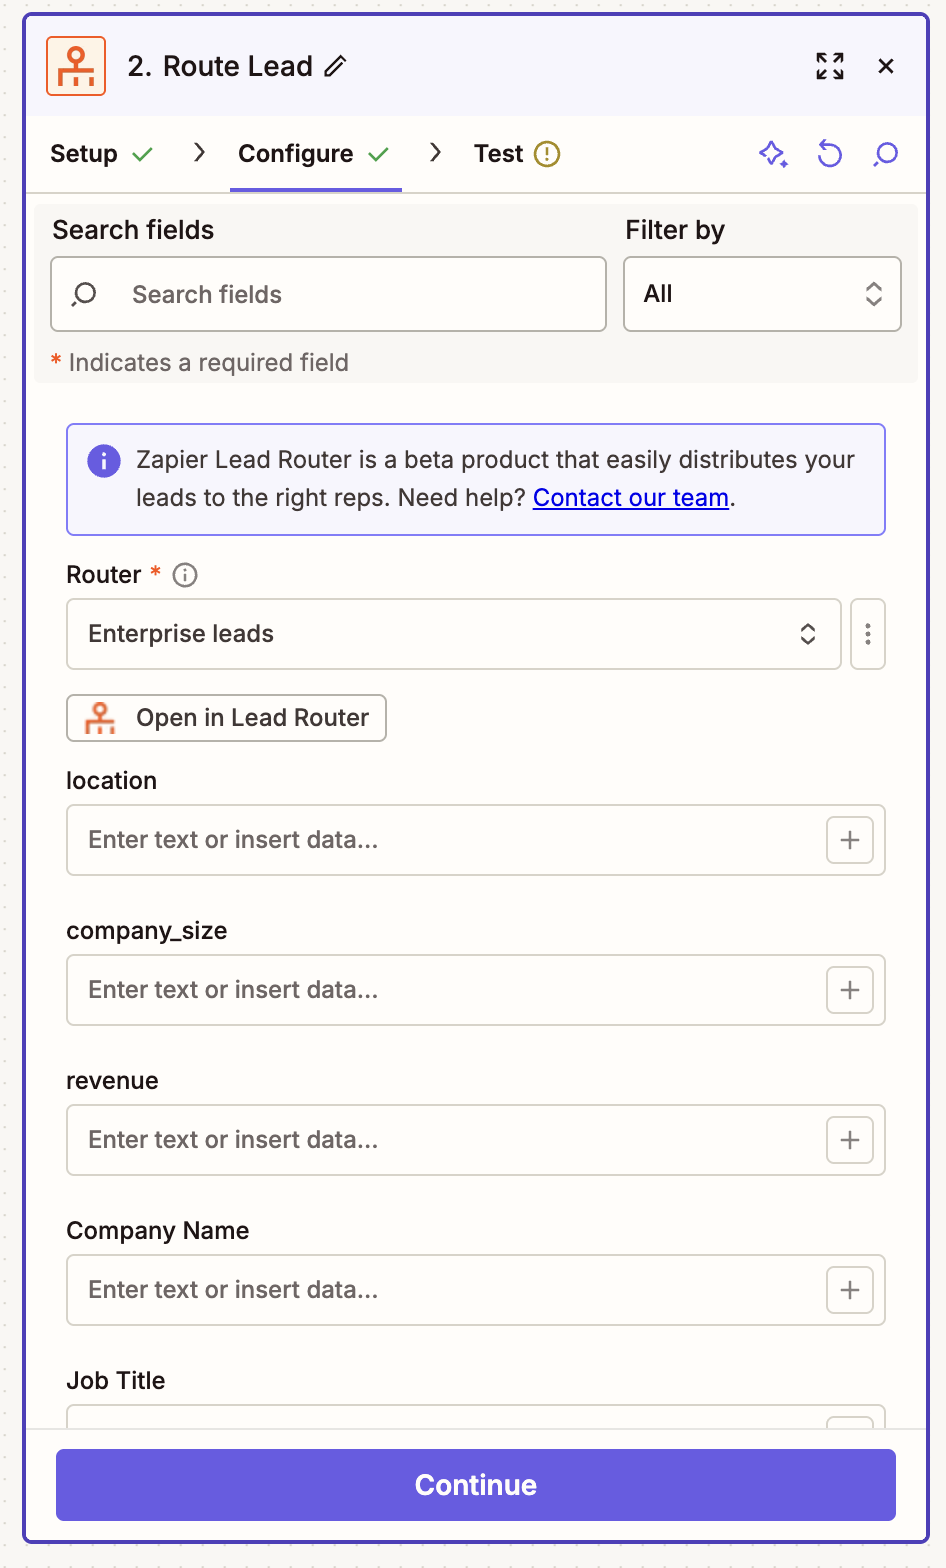The width and height of the screenshot is (946, 1568).
Task: Click the Test warning status icon
Action: (547, 154)
